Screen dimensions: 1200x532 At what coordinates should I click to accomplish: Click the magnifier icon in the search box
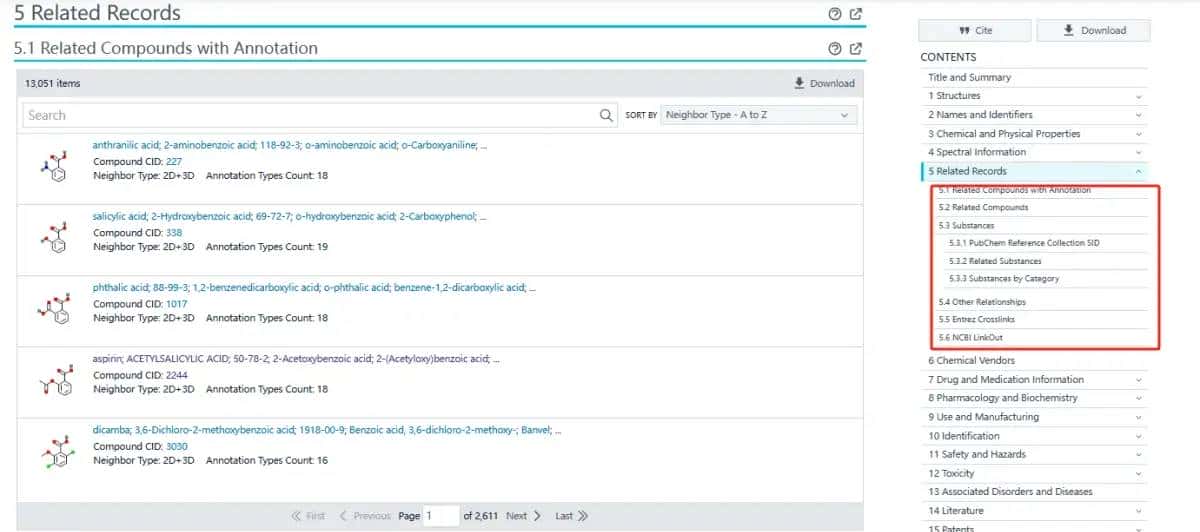tap(606, 115)
